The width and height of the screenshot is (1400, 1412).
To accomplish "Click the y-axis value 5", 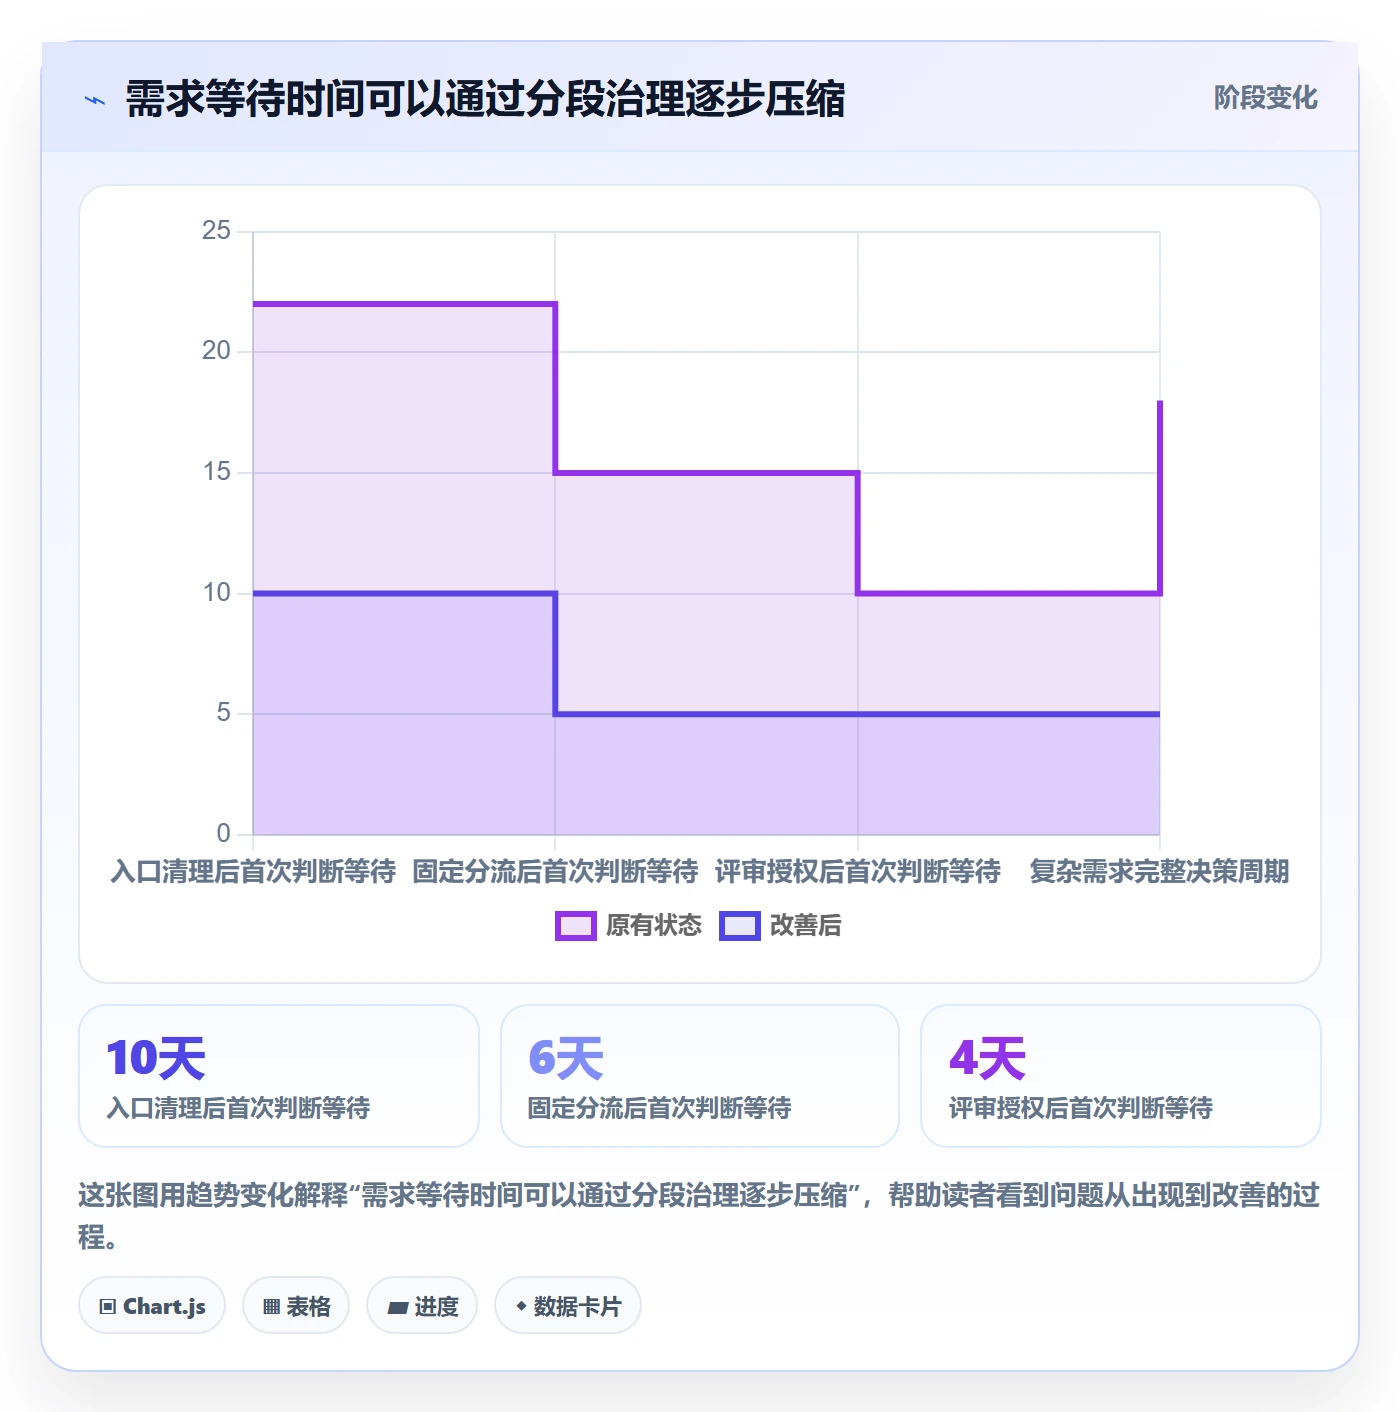I will coord(223,713).
